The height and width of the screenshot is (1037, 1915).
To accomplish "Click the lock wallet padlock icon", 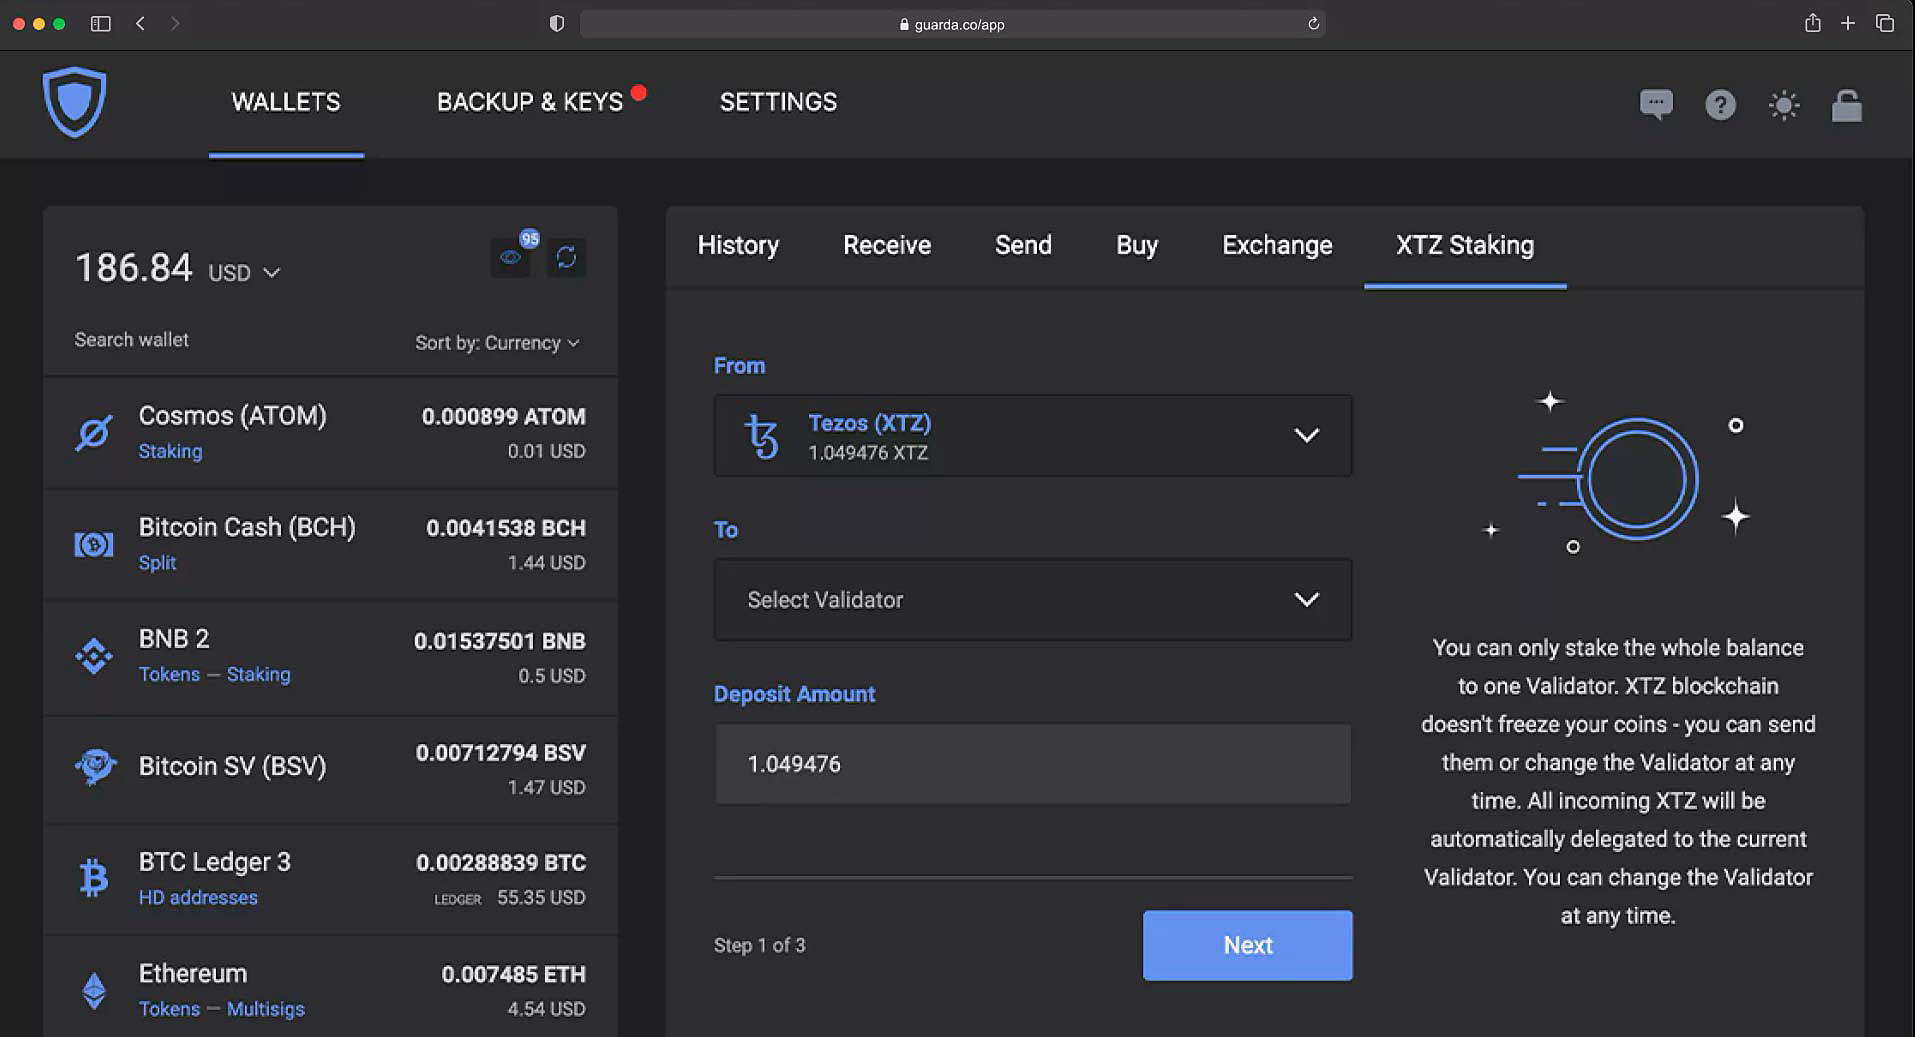I will (x=1846, y=105).
